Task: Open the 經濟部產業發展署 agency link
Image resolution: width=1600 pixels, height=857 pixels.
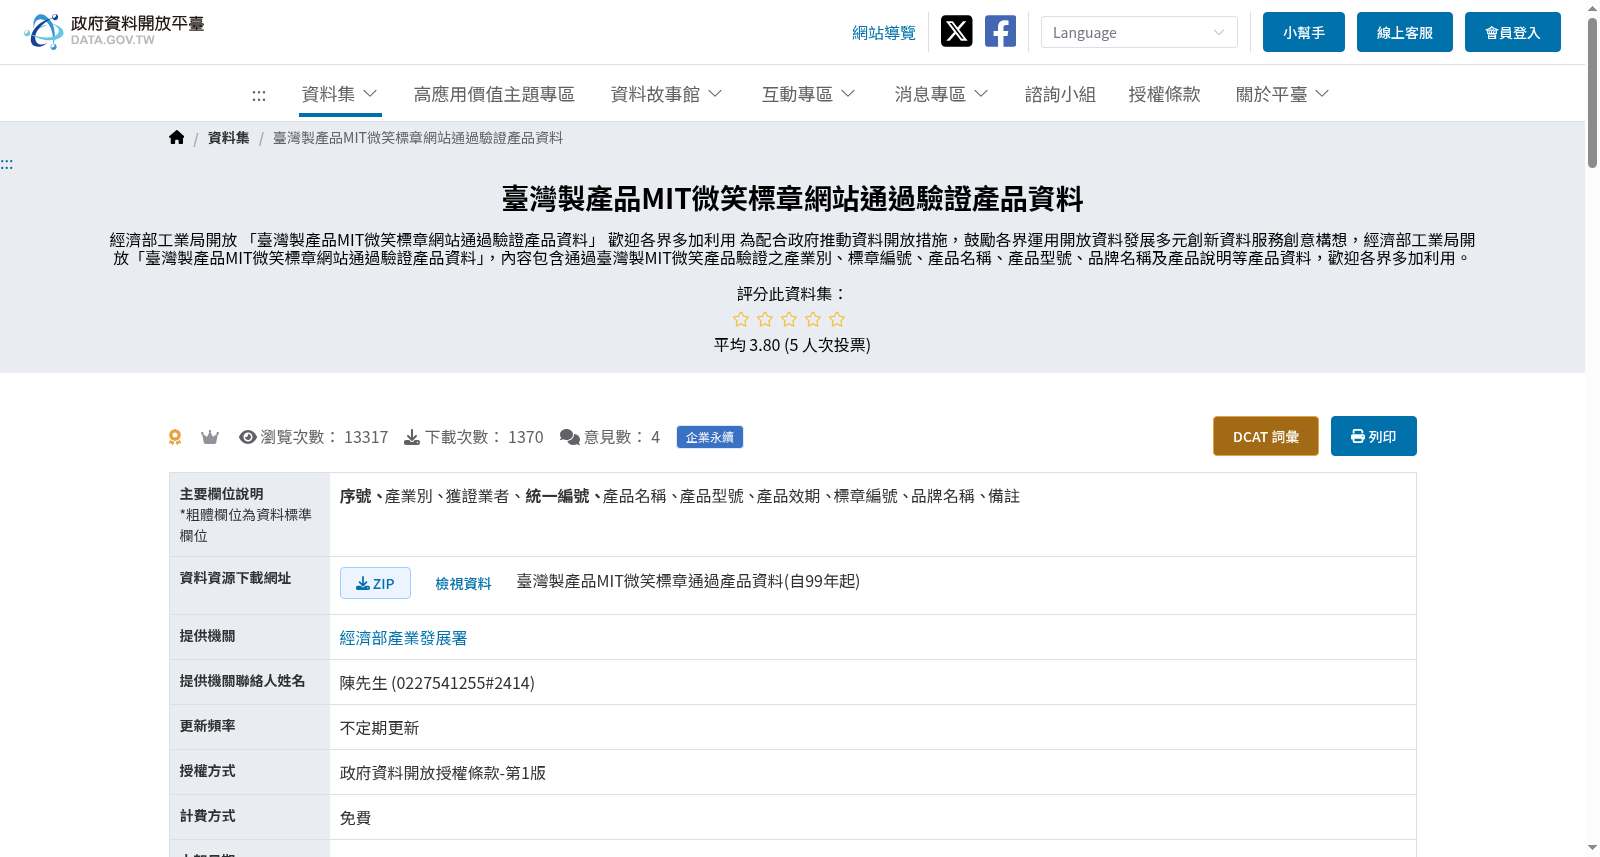Action: (x=403, y=638)
